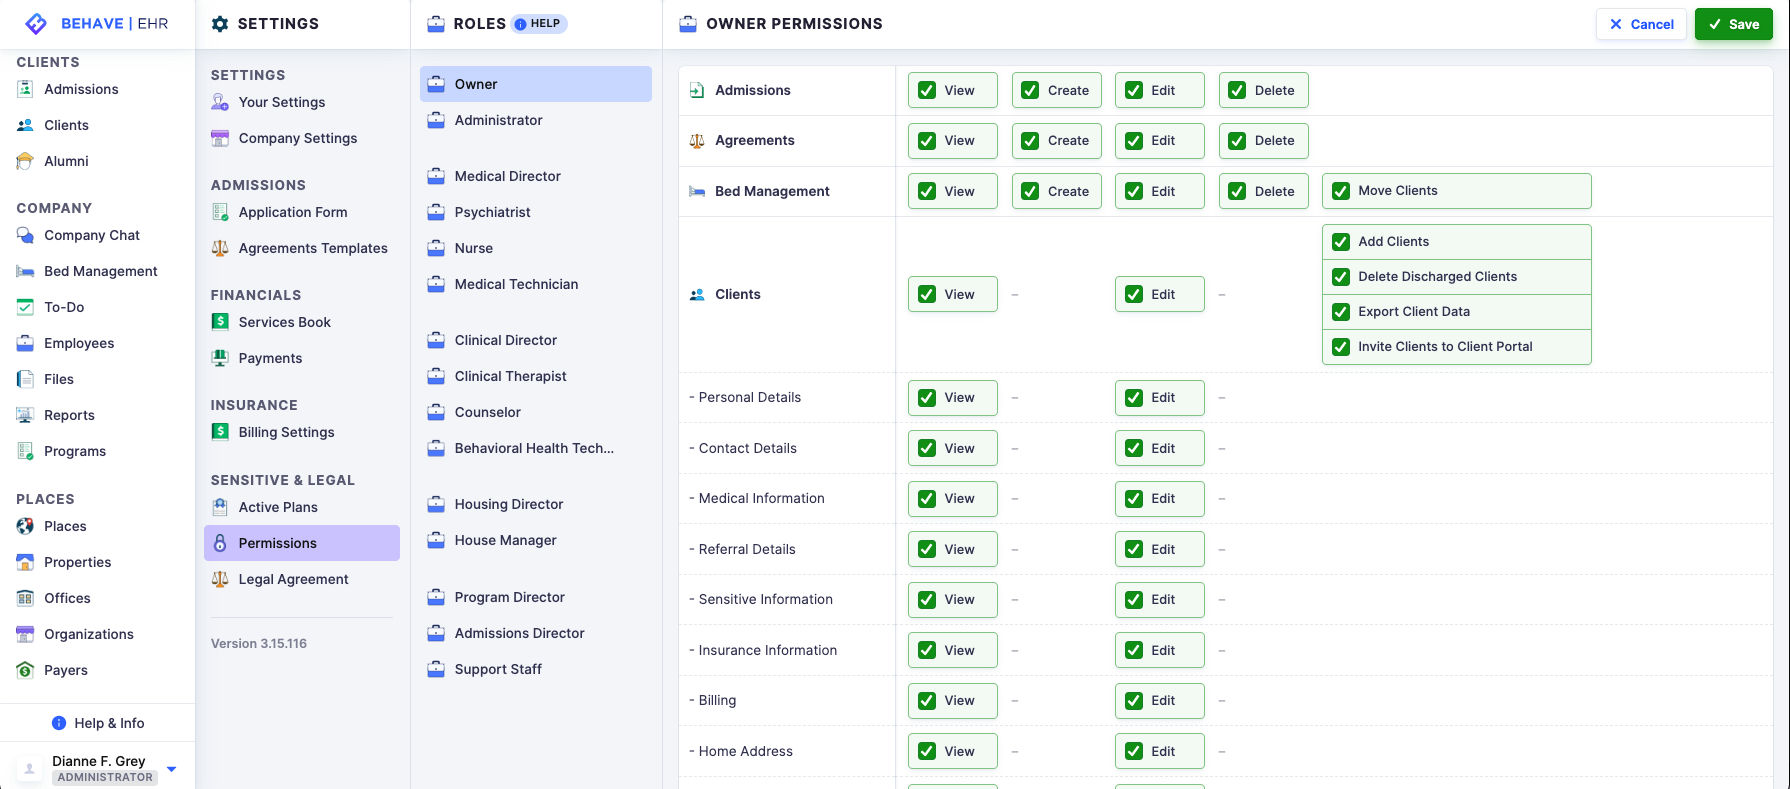Click the Services Book dollar icon
The image size is (1790, 789).
(220, 322)
